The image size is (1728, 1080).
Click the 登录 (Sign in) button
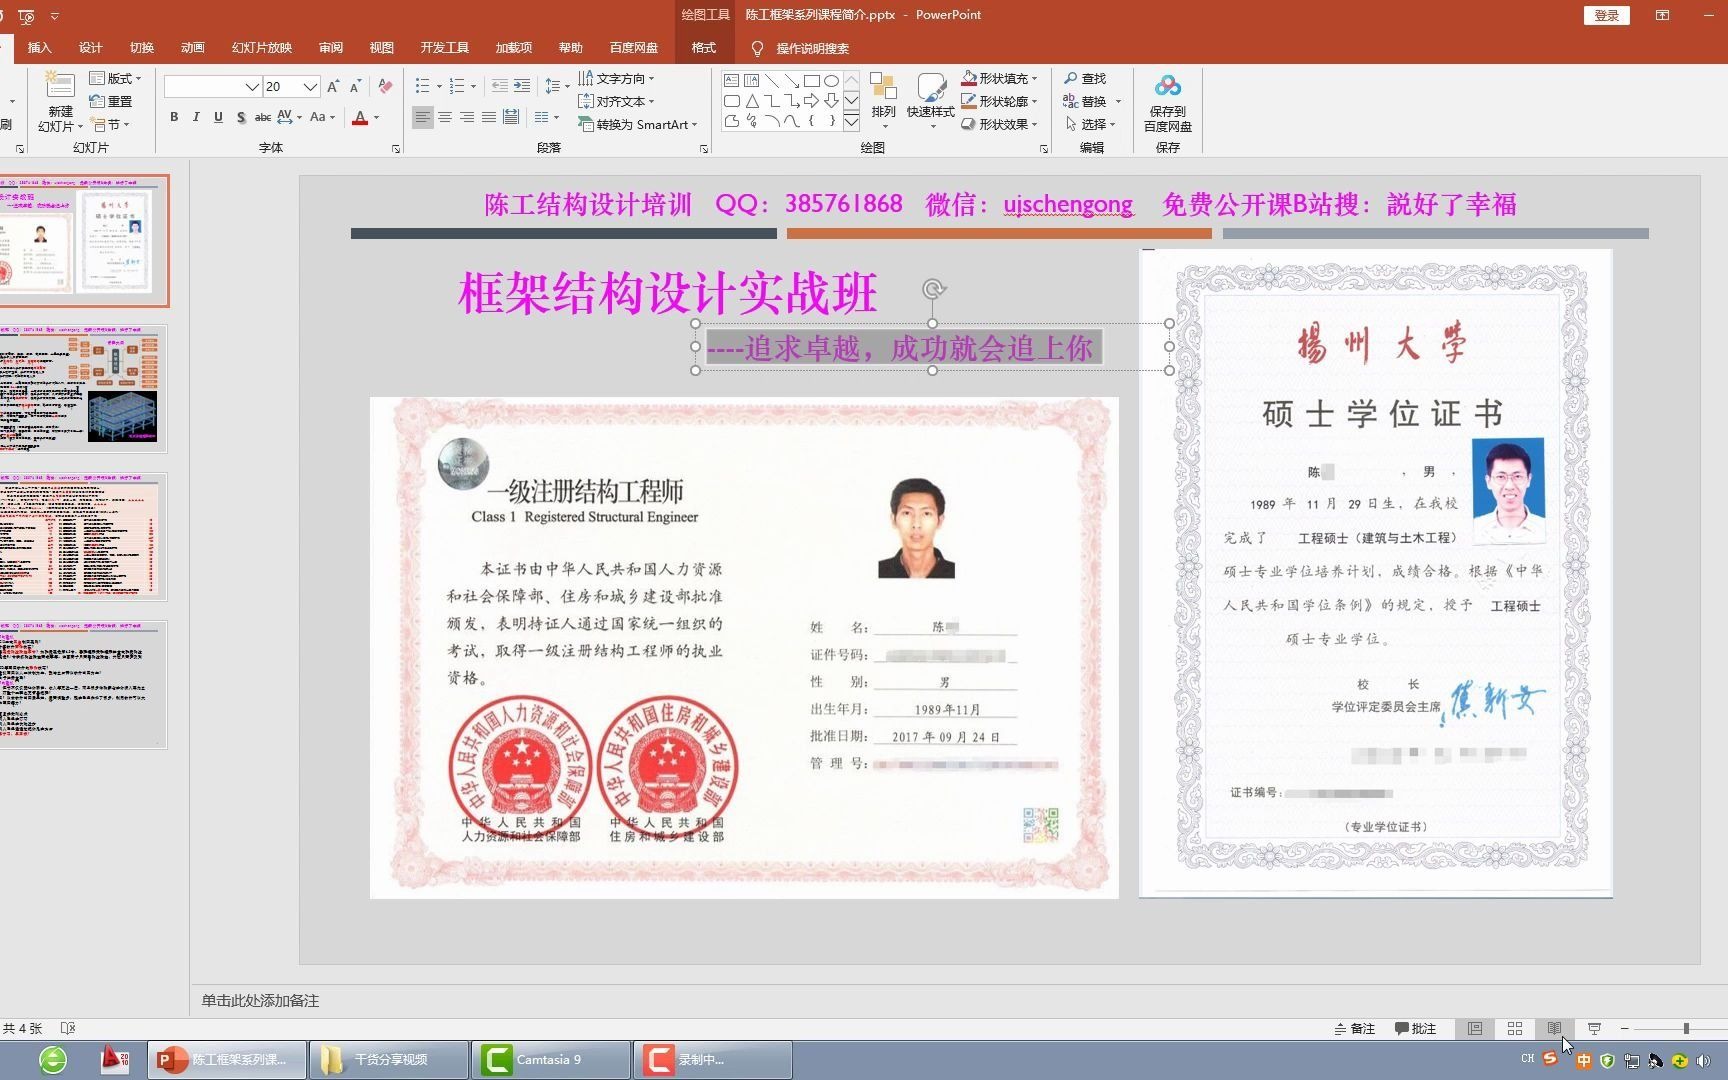pos(1606,15)
